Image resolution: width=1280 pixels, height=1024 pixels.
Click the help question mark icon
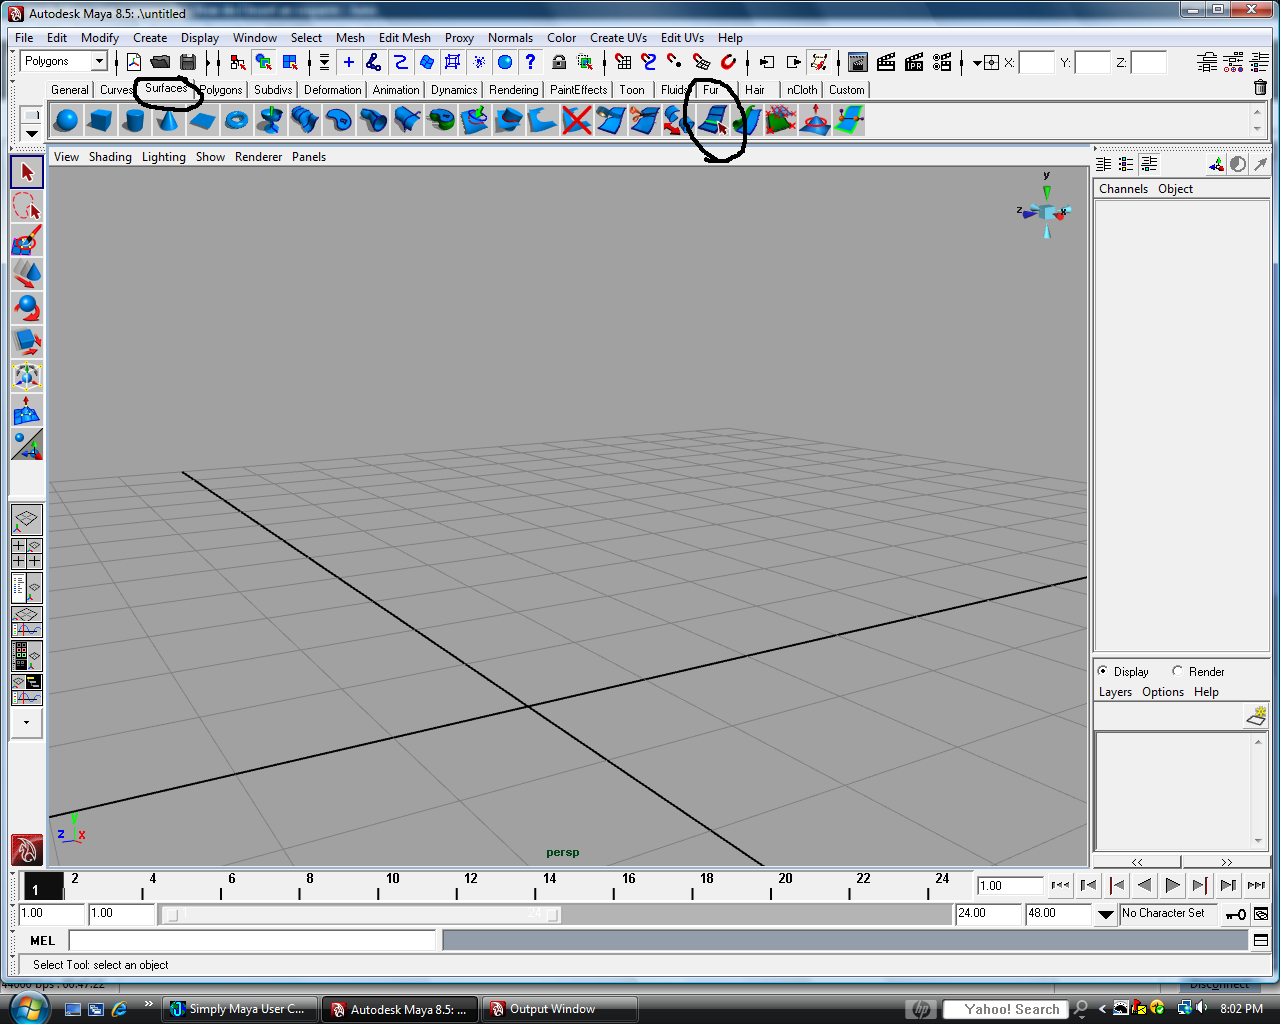(x=531, y=62)
